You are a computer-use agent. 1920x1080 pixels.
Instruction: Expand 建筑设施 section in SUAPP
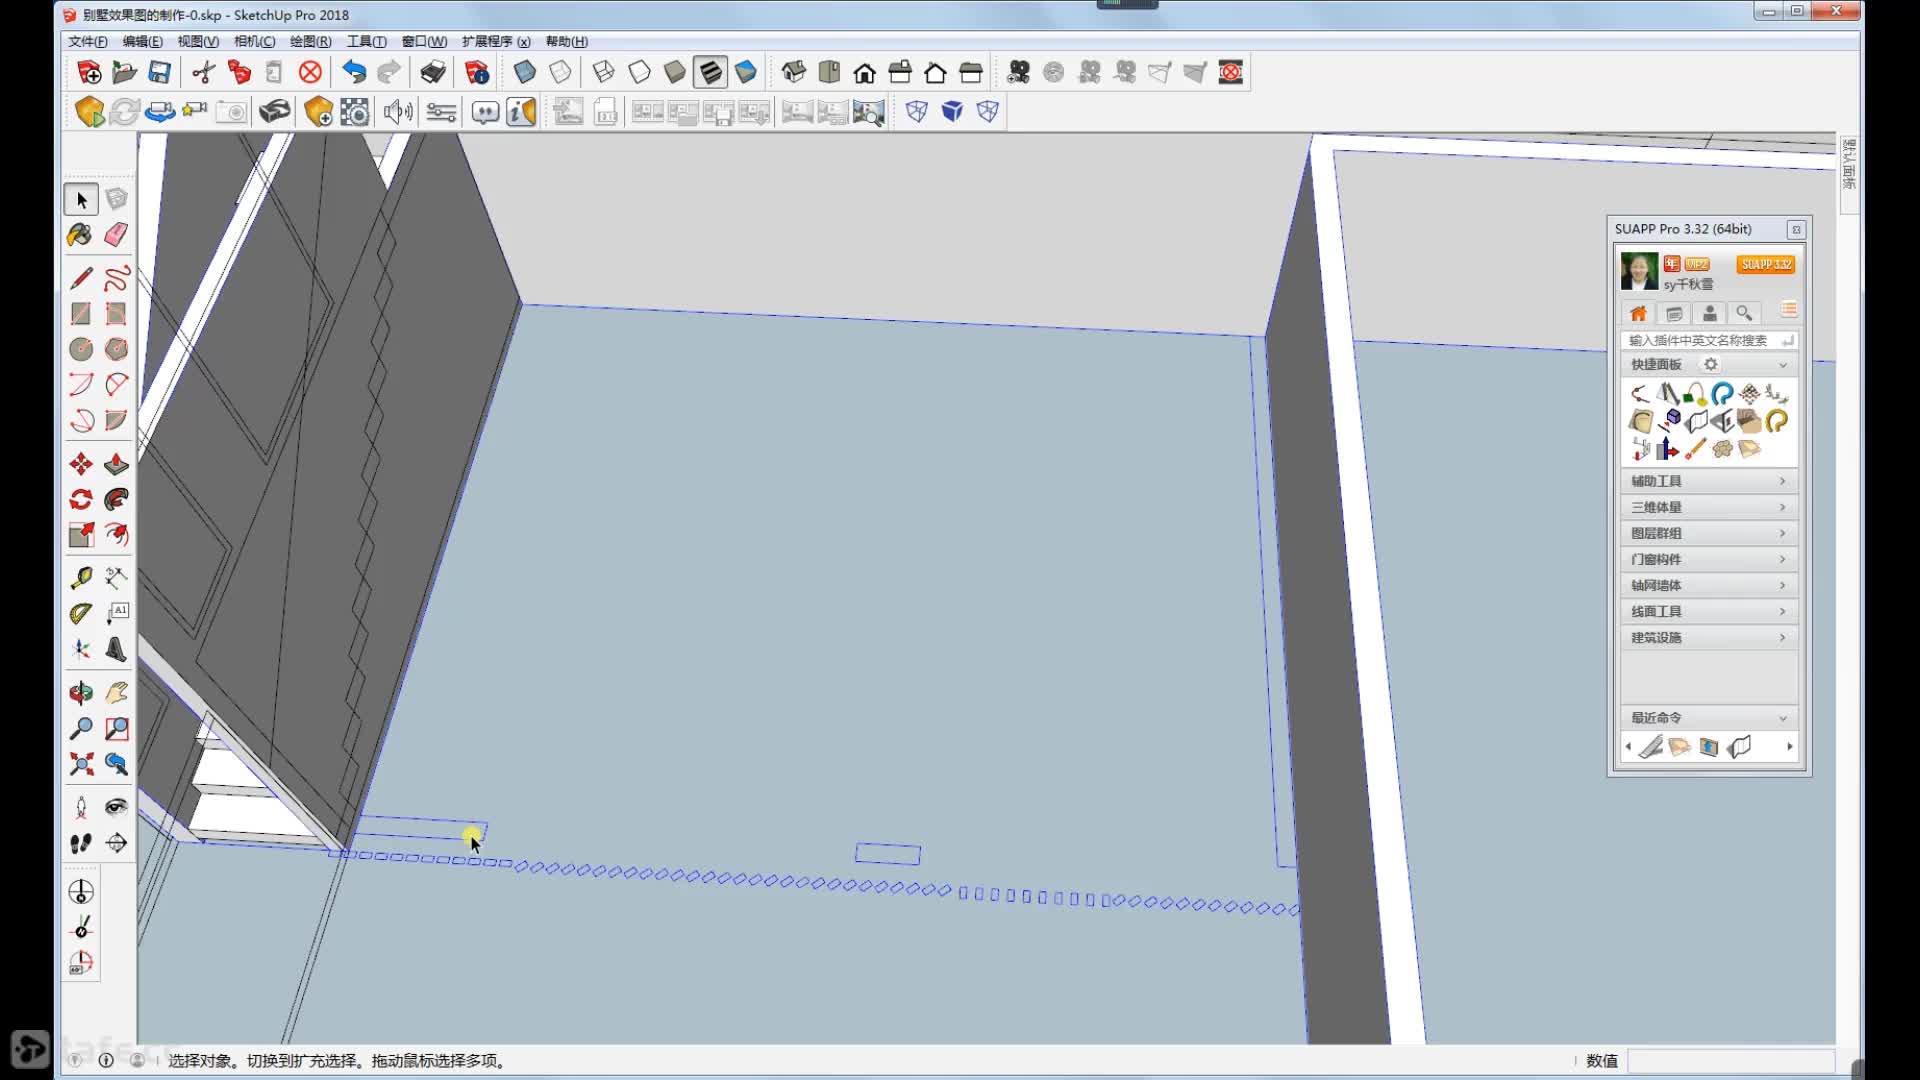click(x=1708, y=637)
